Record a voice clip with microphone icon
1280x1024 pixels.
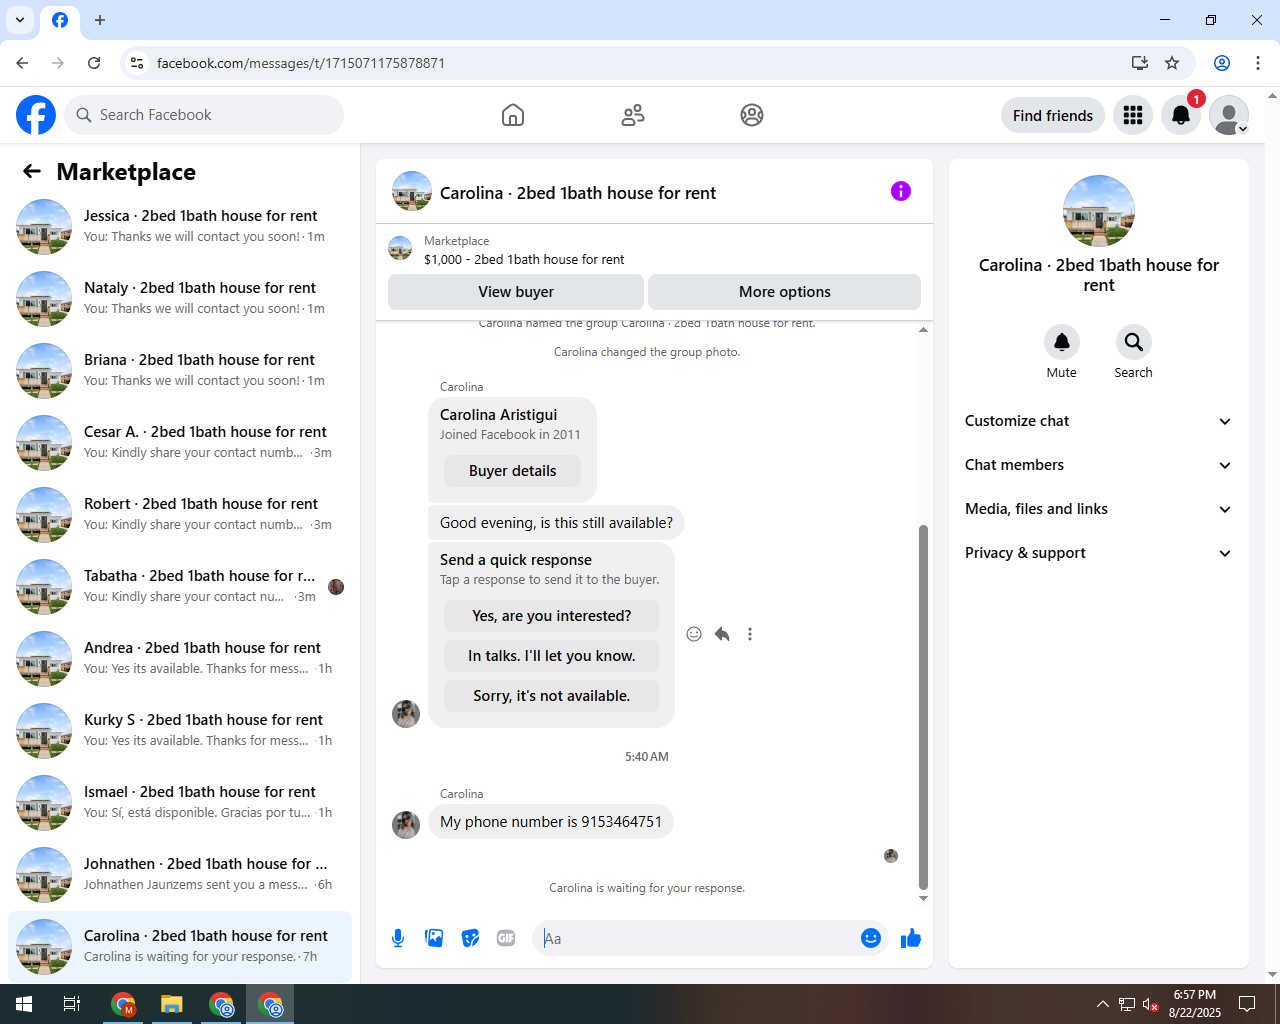pyautogui.click(x=398, y=938)
